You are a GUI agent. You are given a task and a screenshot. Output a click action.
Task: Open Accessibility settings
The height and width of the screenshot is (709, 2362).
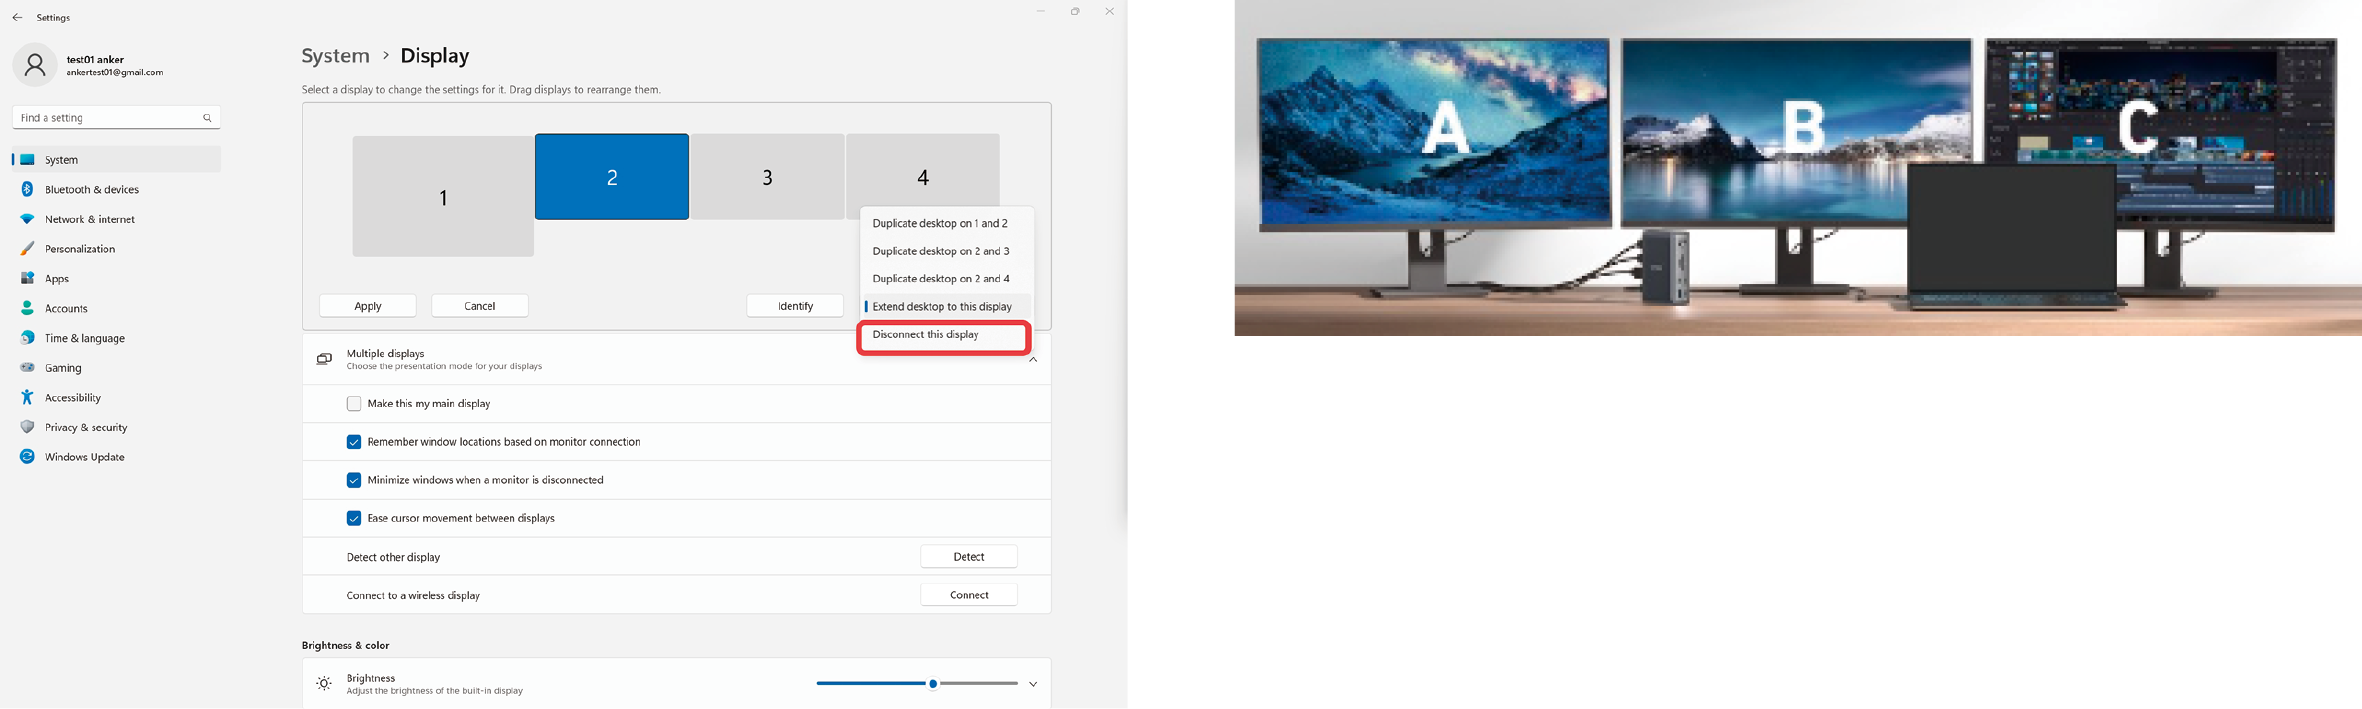(x=72, y=398)
